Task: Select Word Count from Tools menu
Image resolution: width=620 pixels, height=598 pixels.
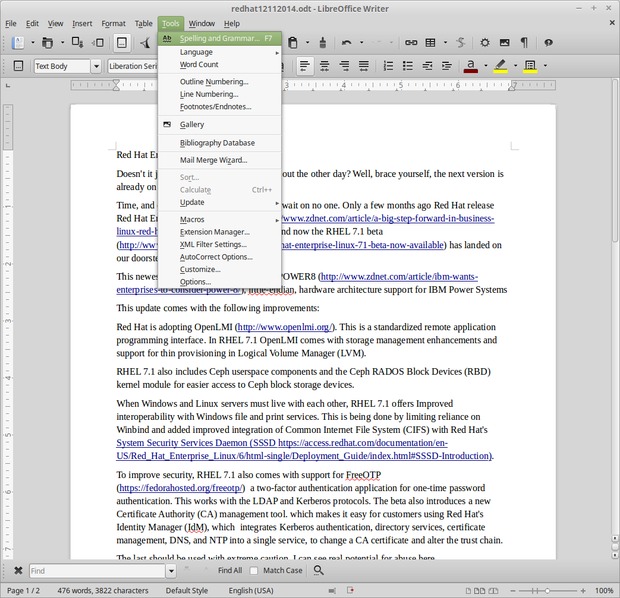Action: click(x=199, y=64)
